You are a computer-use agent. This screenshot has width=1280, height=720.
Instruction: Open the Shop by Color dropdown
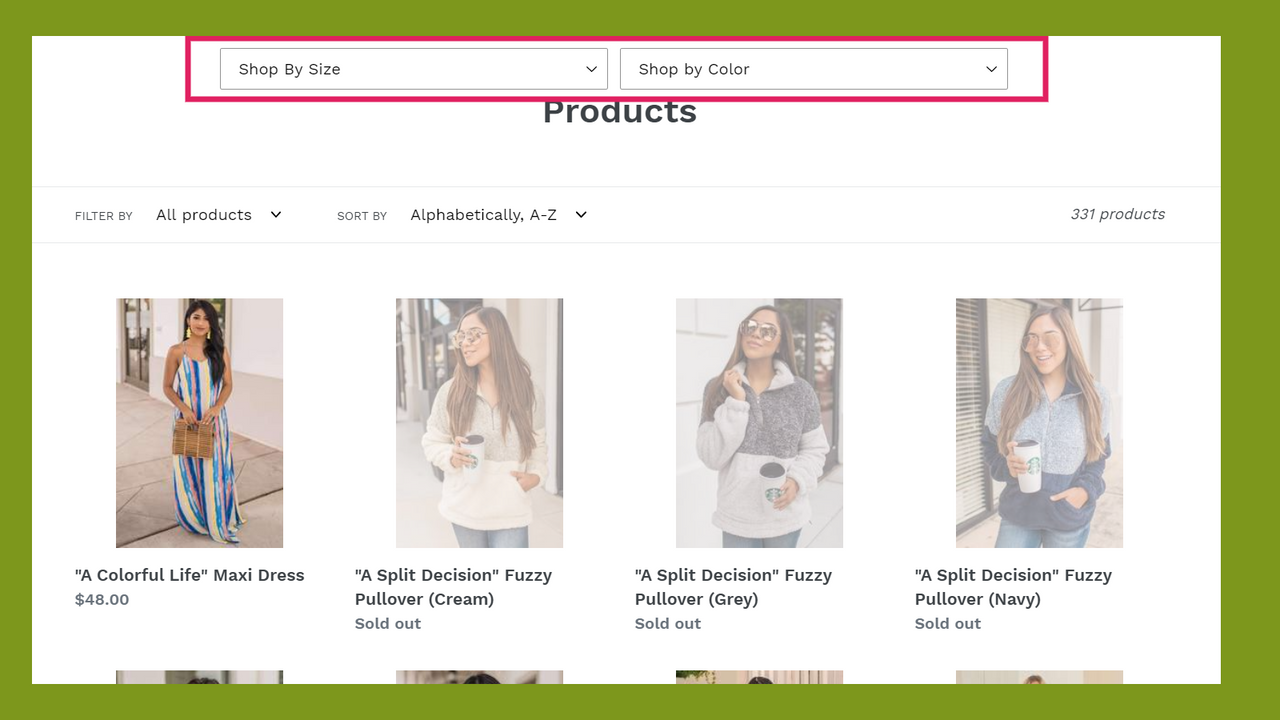[813, 68]
